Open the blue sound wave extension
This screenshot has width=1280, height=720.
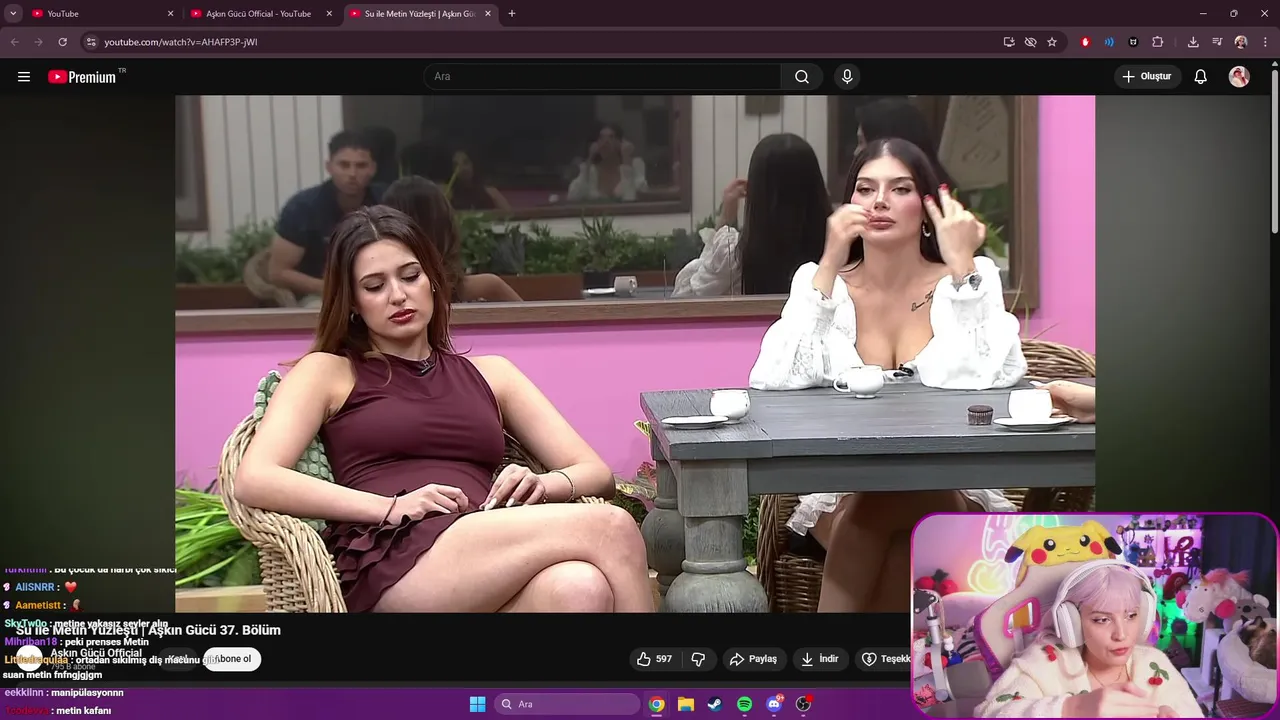point(1109,42)
